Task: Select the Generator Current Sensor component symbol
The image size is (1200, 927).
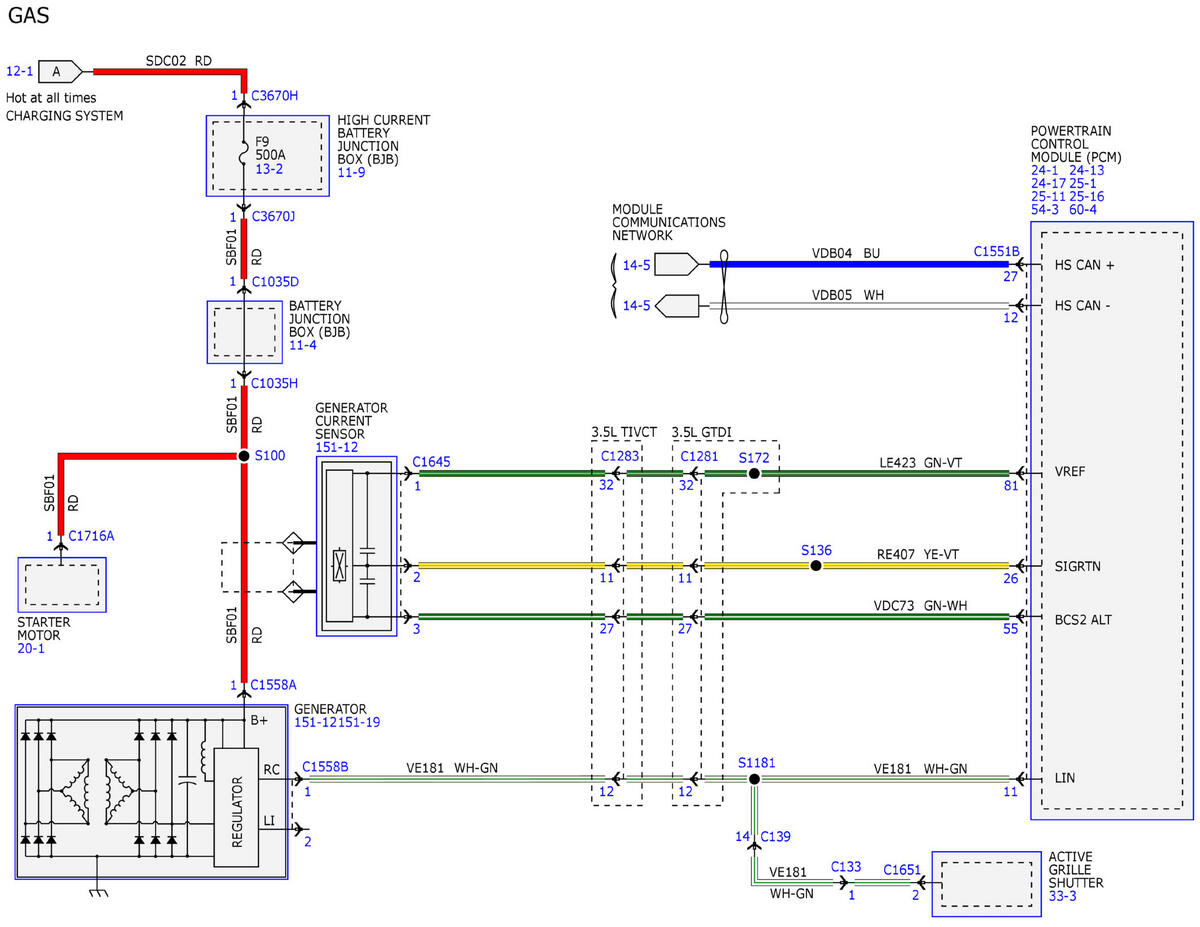Action: pyautogui.click(x=357, y=547)
